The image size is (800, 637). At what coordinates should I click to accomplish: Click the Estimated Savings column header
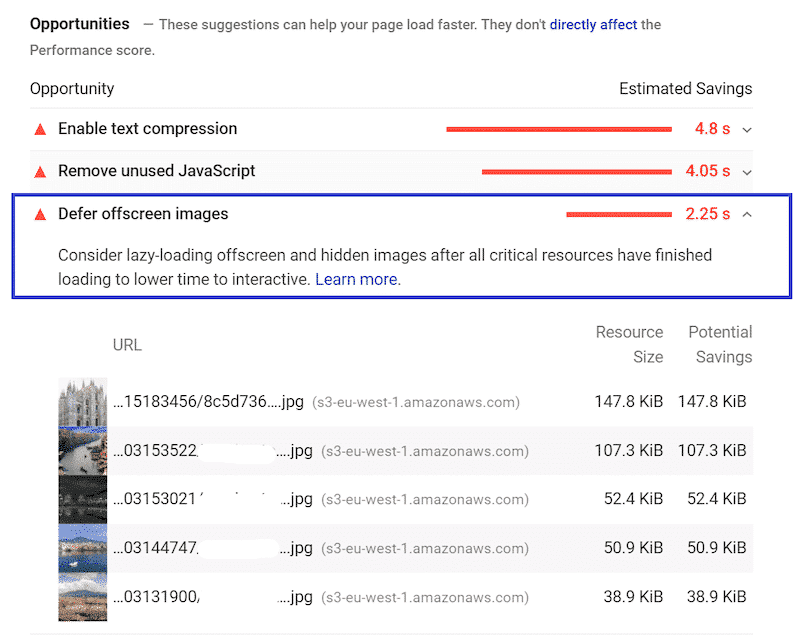coord(686,88)
